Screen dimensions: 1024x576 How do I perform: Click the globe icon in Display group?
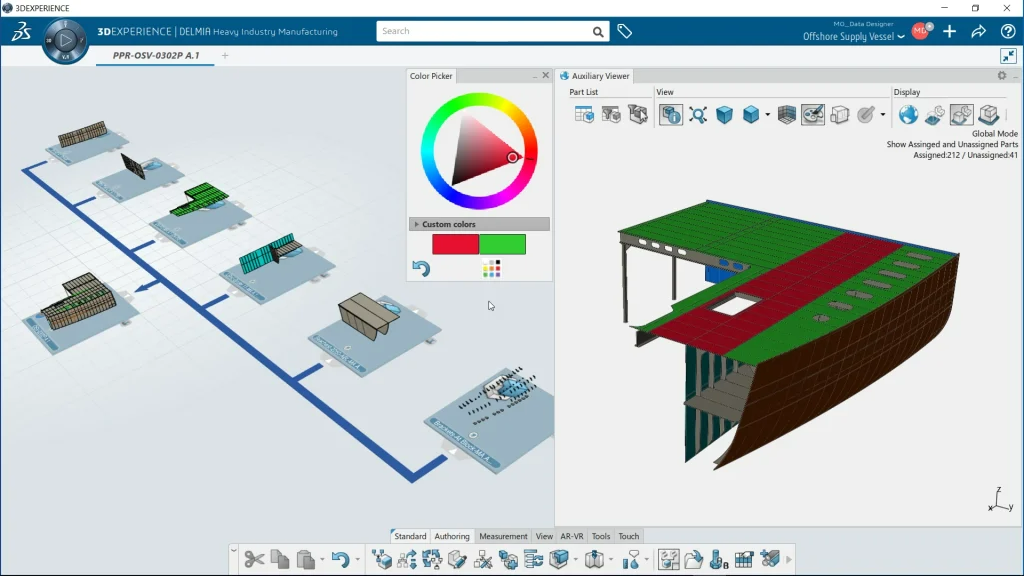[908, 115]
